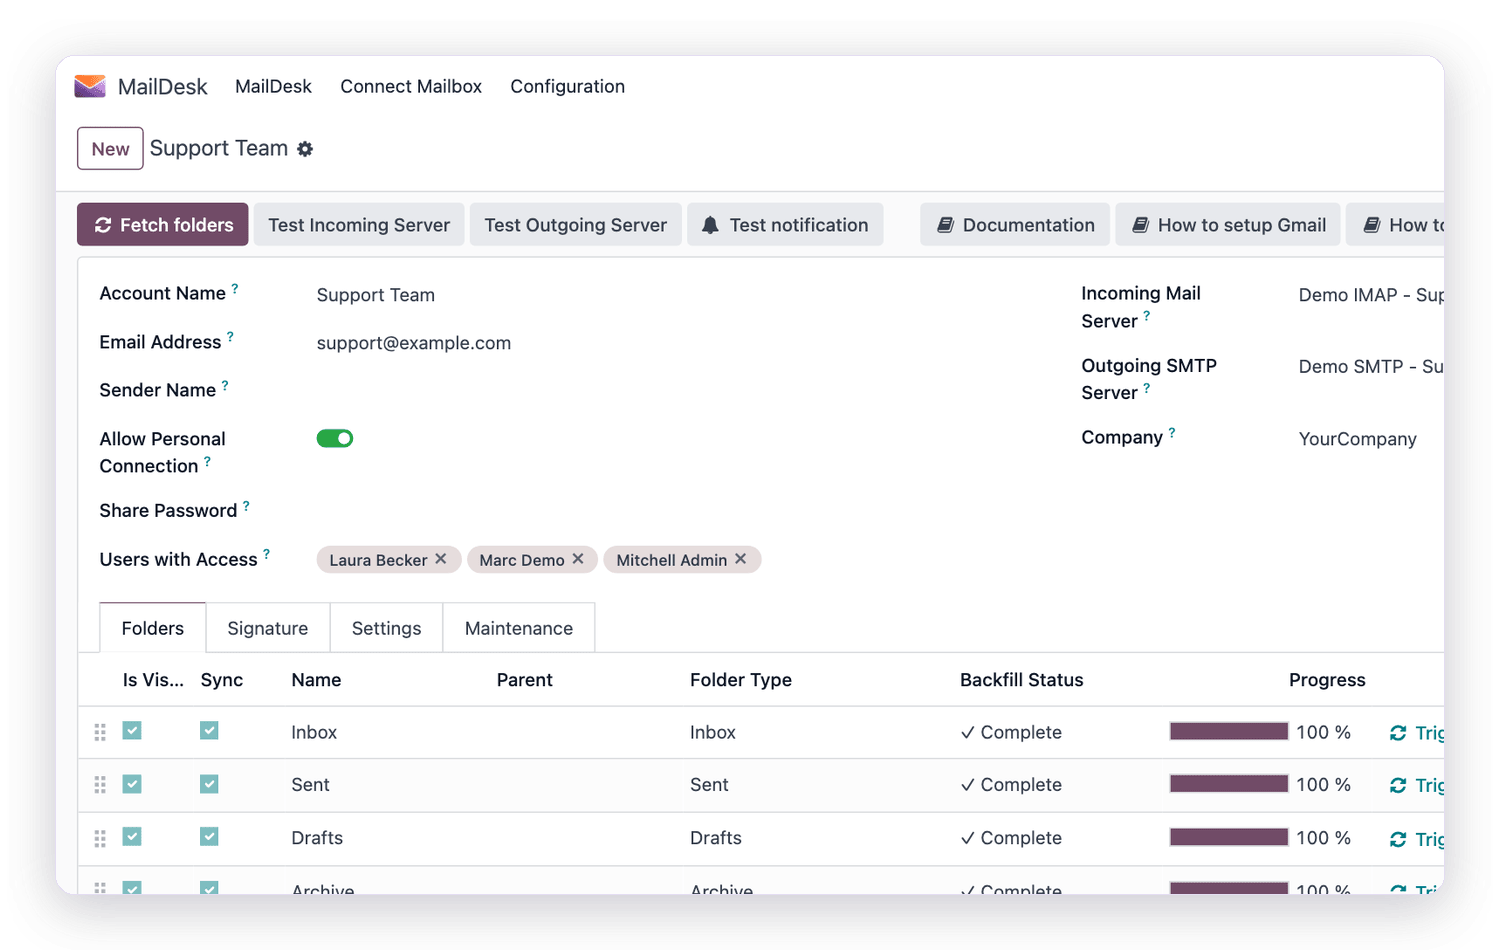The image size is (1500, 950).
Task: Click the Test notification button
Action: pyautogui.click(x=785, y=225)
